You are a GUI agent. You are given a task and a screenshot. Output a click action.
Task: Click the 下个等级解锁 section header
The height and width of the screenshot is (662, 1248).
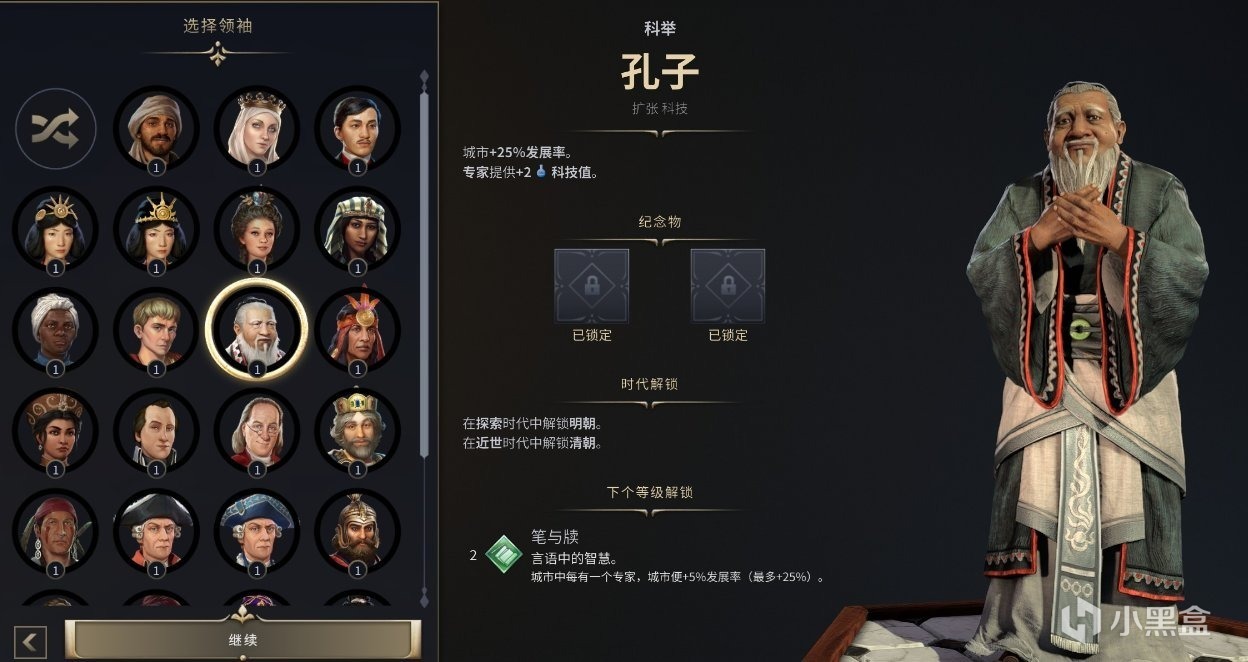click(x=649, y=492)
